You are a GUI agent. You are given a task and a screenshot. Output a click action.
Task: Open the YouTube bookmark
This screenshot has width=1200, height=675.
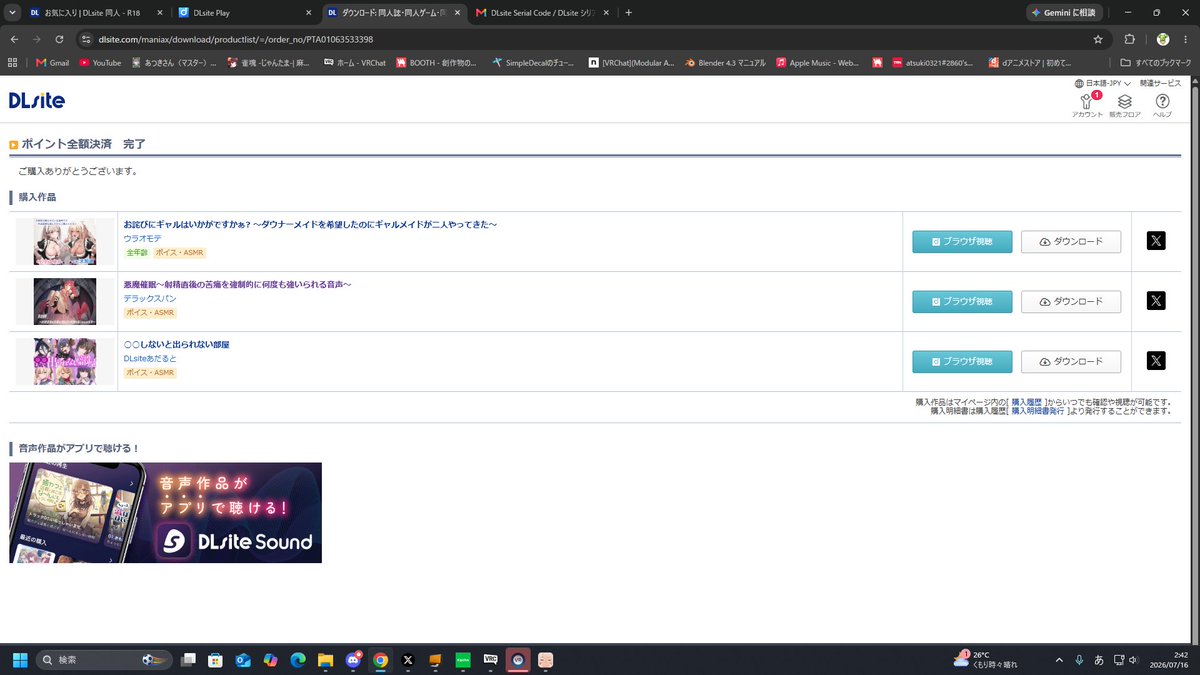click(x=100, y=62)
